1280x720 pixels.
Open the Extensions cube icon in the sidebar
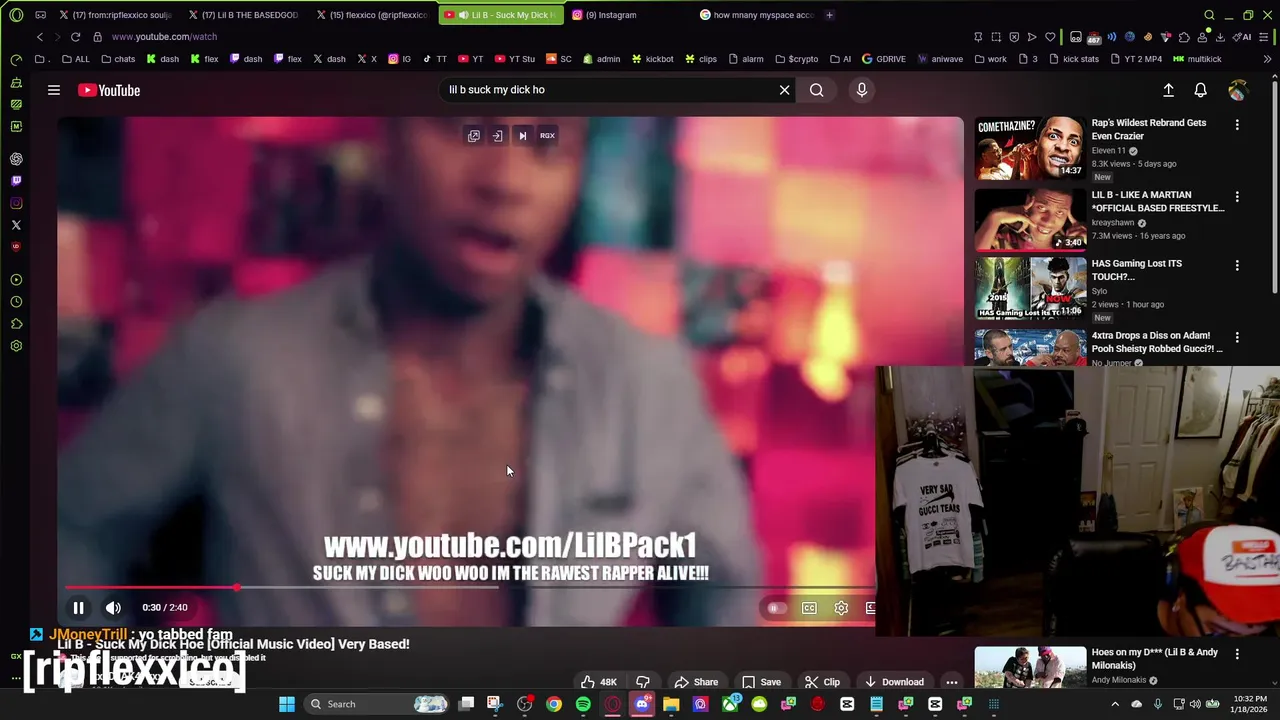click(16, 324)
